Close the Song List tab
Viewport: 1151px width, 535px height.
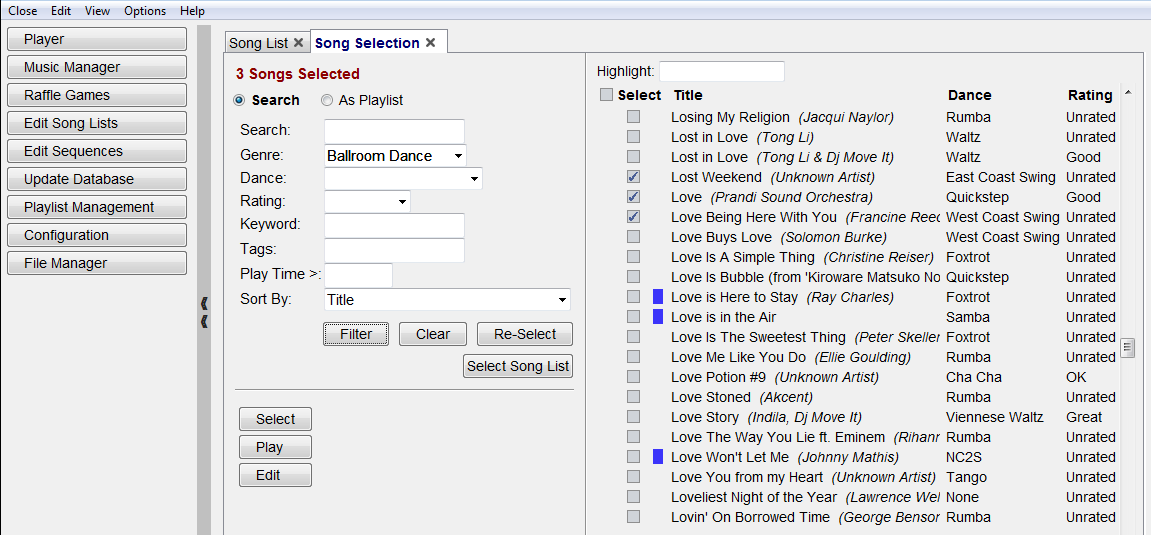click(x=298, y=43)
